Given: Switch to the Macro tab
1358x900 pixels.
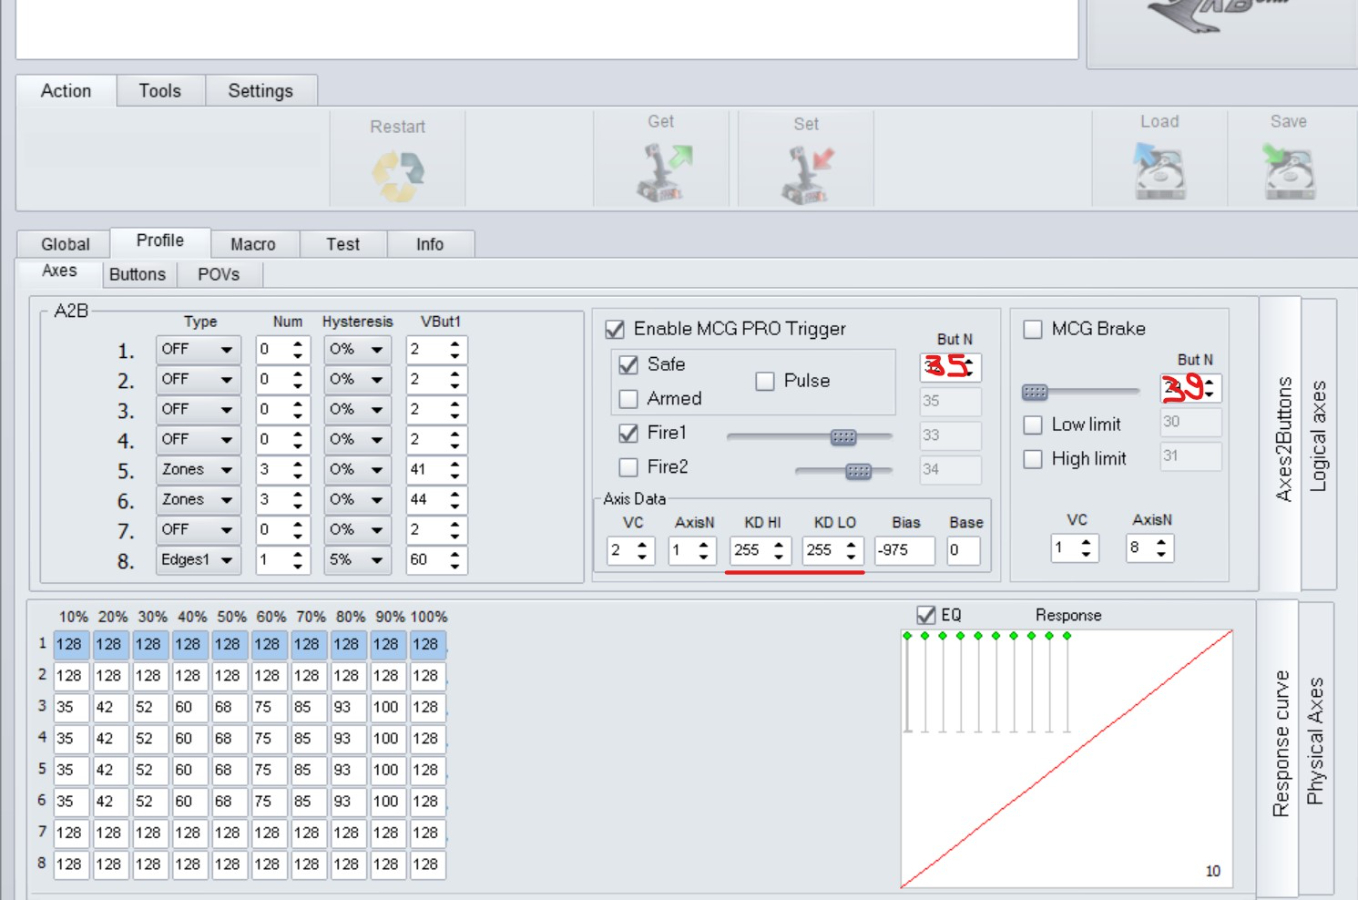Looking at the screenshot, I should [x=252, y=244].
